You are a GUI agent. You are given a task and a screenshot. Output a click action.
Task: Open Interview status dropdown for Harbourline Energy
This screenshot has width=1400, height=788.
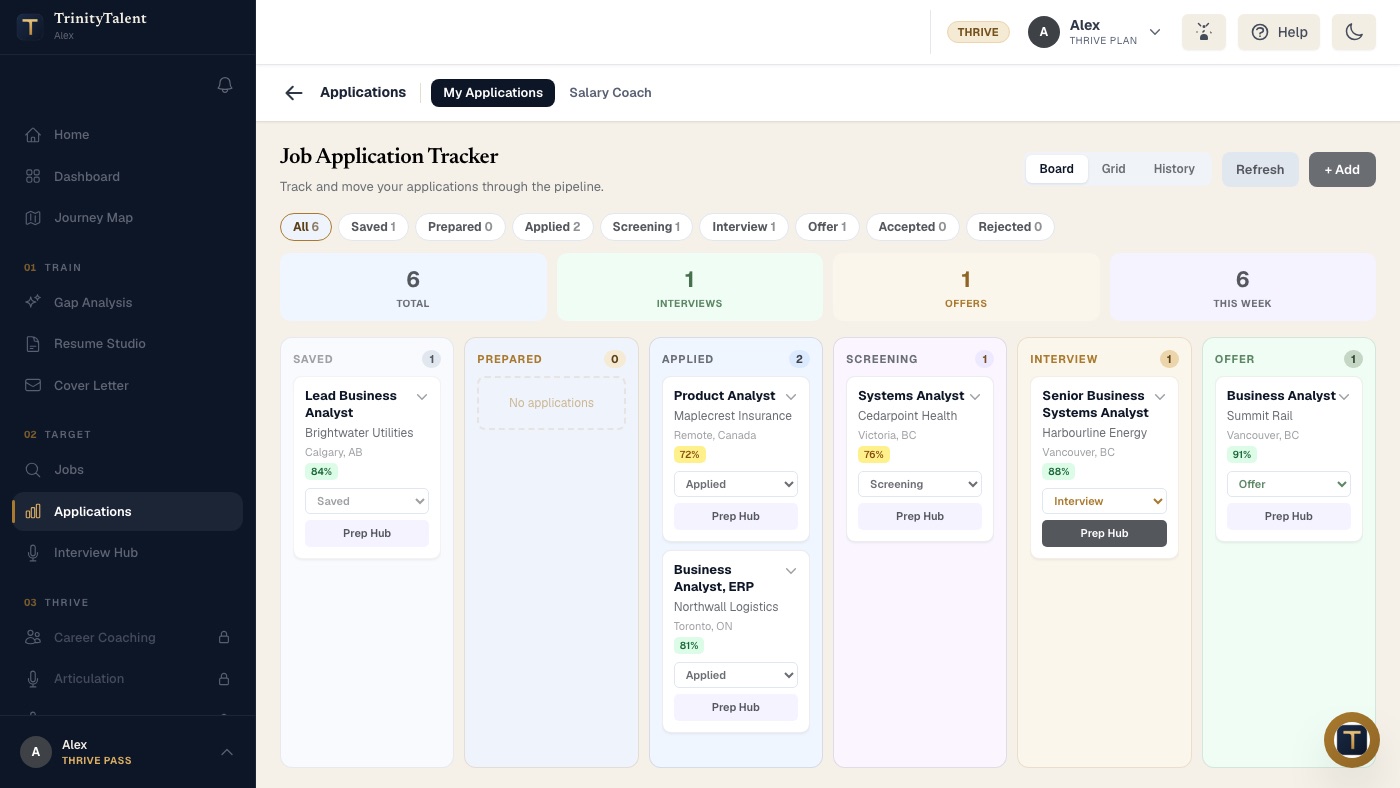1104,501
